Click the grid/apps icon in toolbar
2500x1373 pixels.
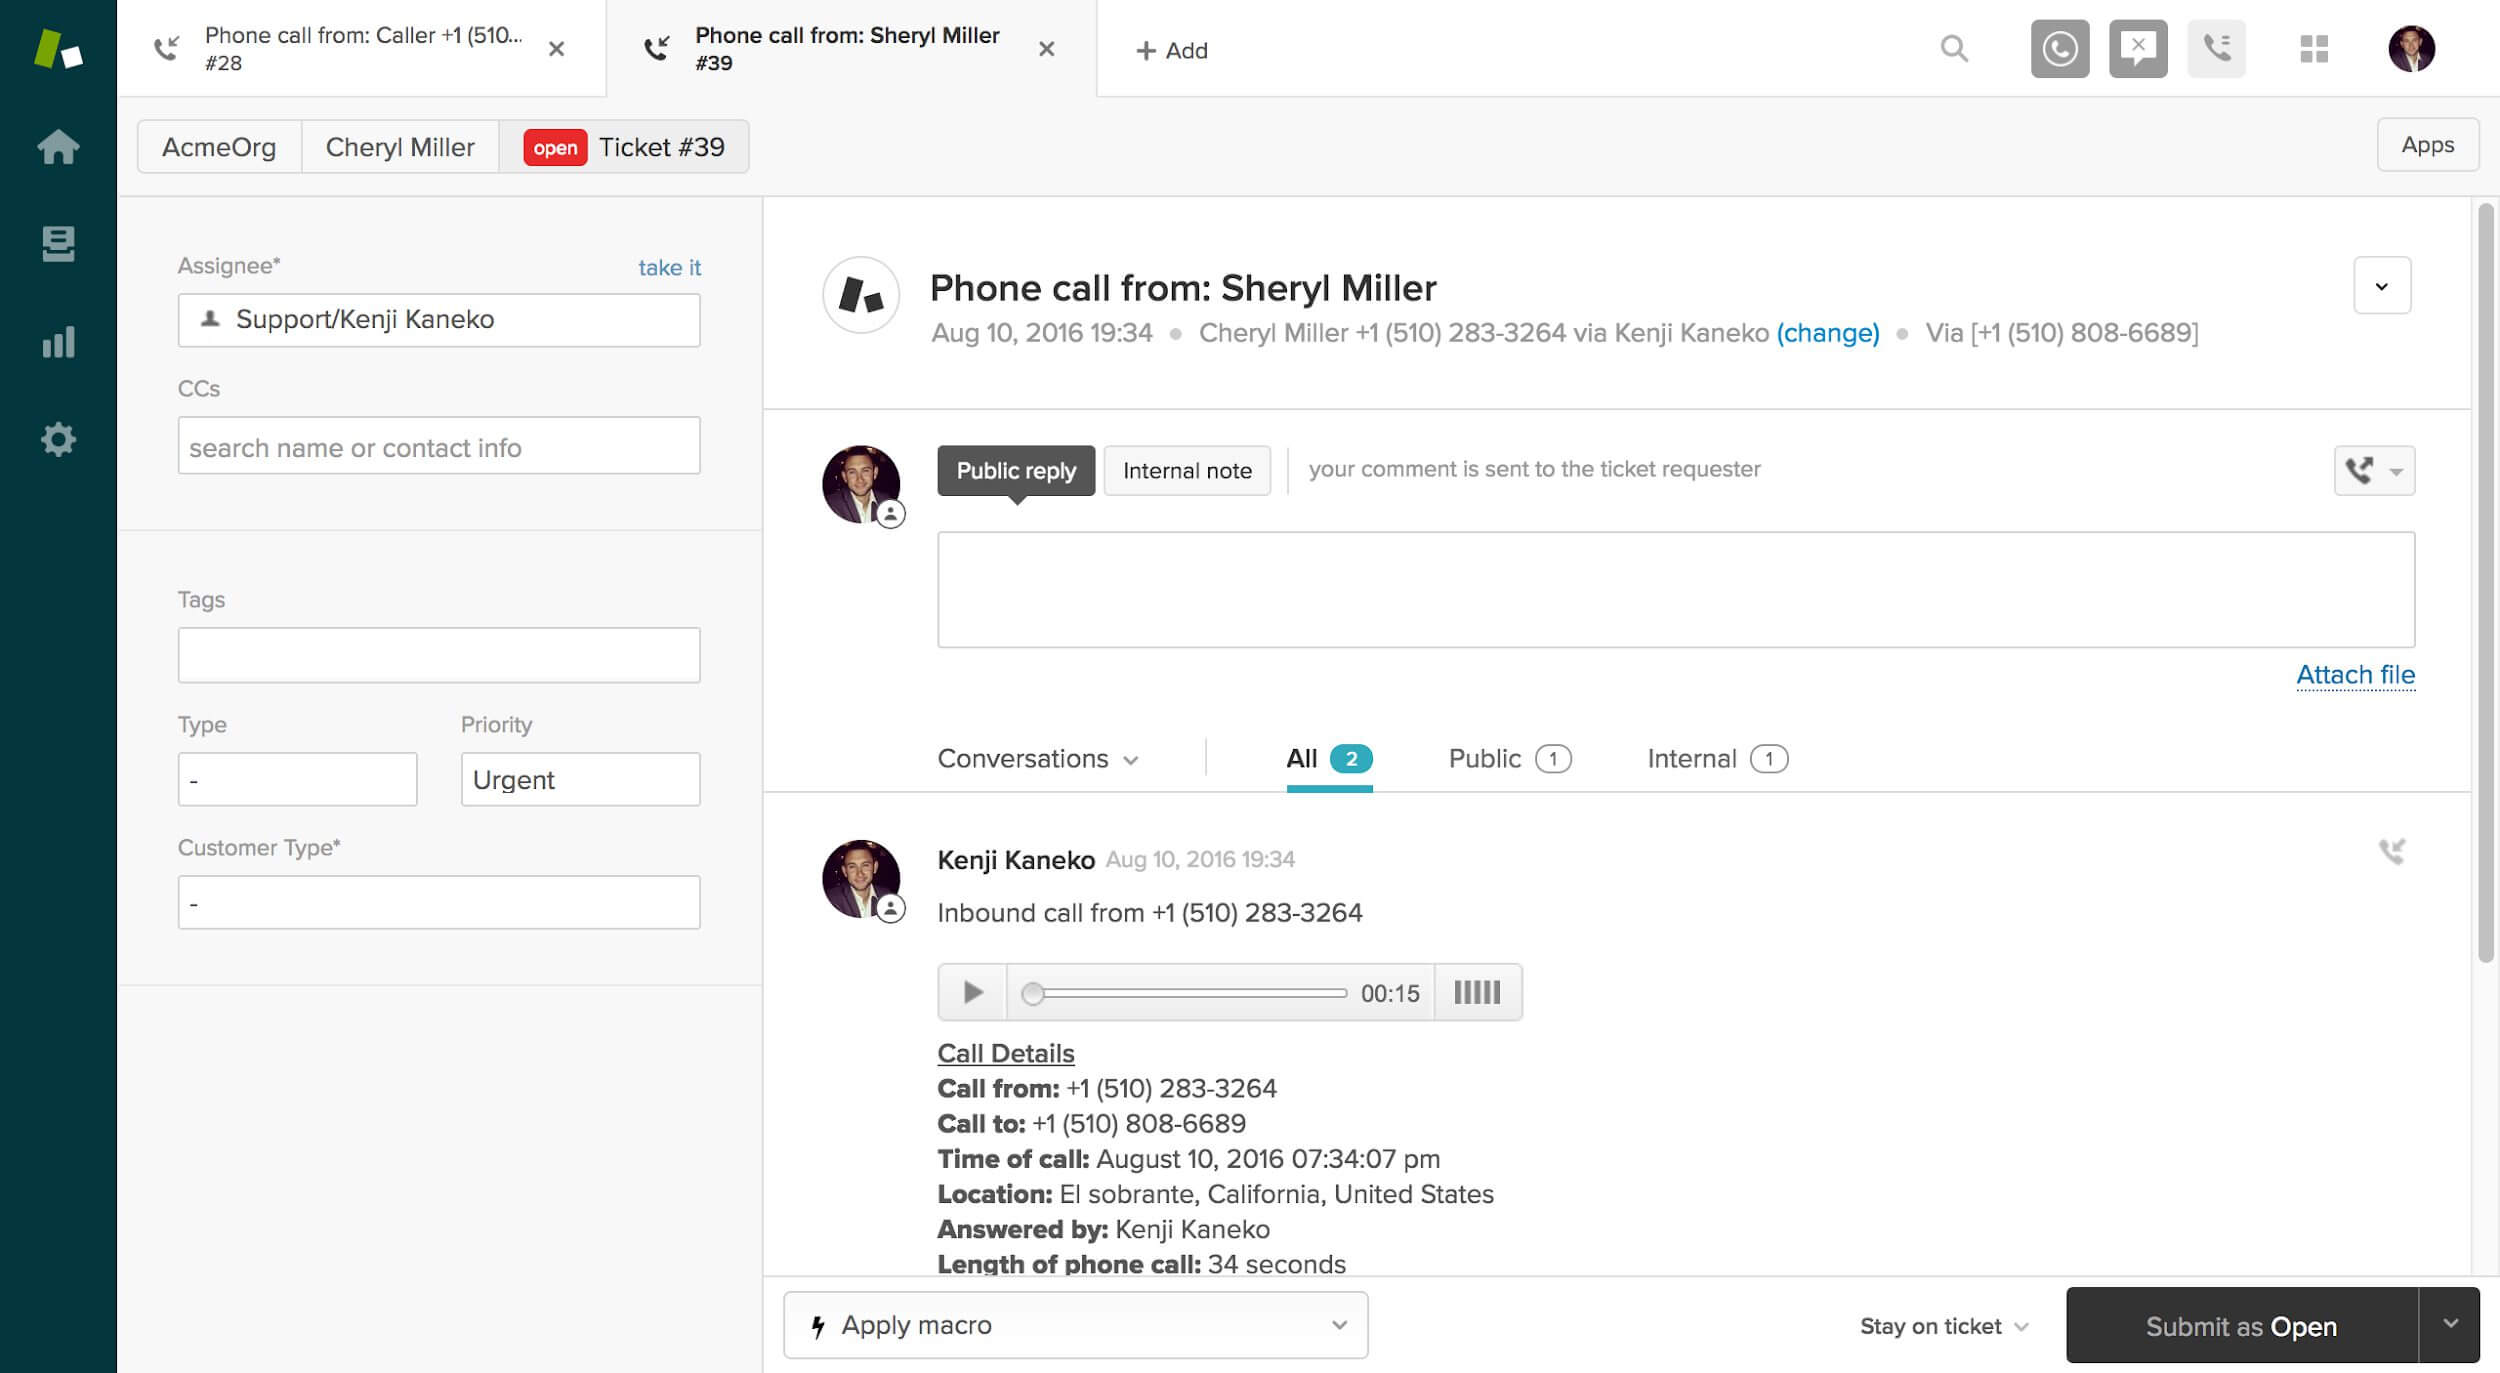tap(2314, 46)
